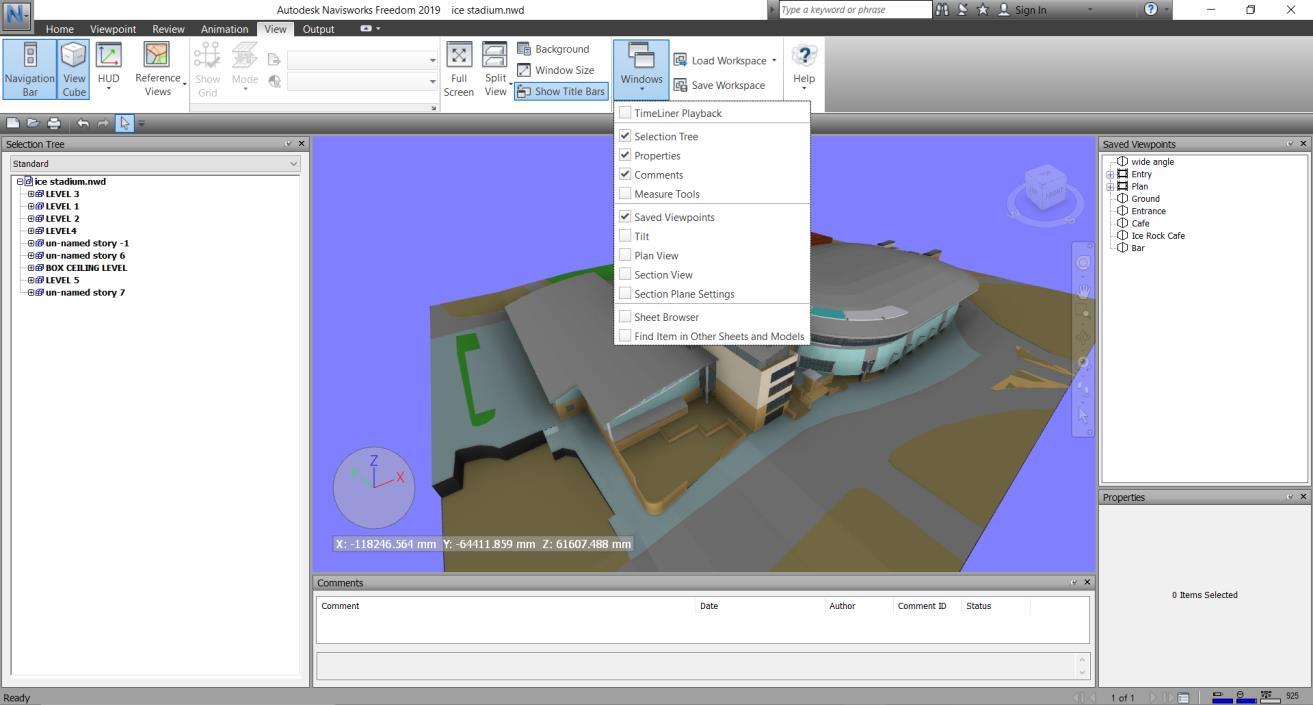Click the steering wheel icon on the navigation bar
Image resolution: width=1313 pixels, height=705 pixels.
1083,262
